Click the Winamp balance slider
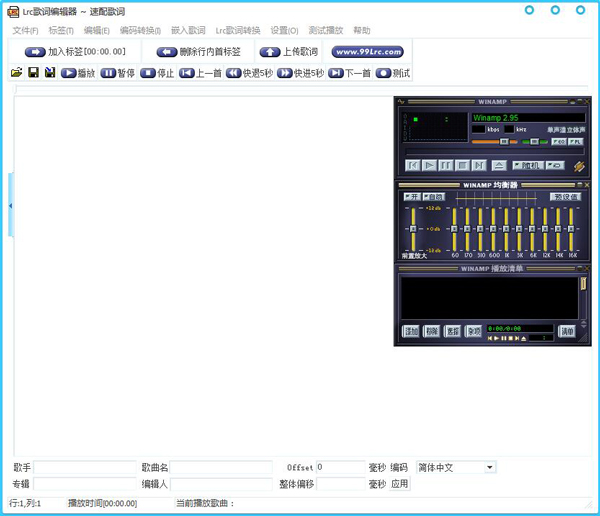The width and height of the screenshot is (600, 516). [x=535, y=142]
